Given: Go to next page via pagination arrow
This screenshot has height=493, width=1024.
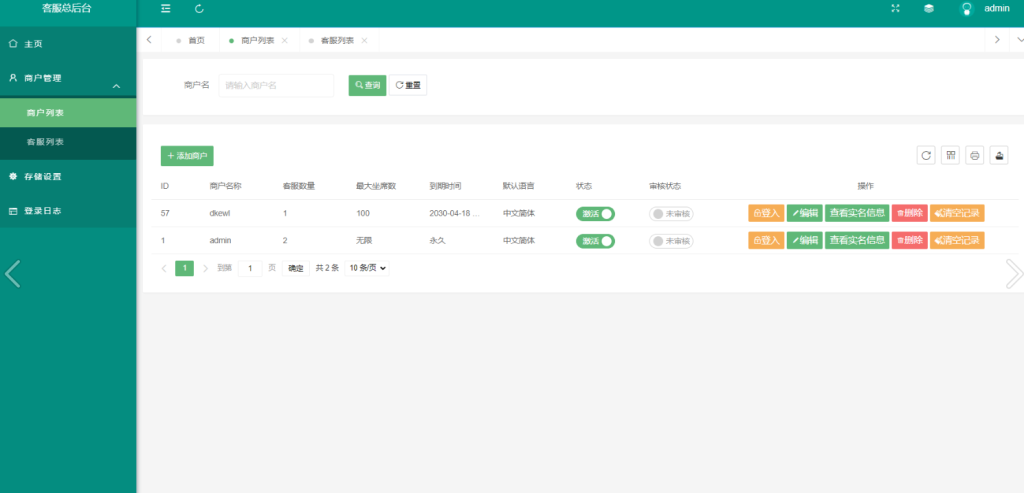Looking at the screenshot, I should click(x=205, y=268).
